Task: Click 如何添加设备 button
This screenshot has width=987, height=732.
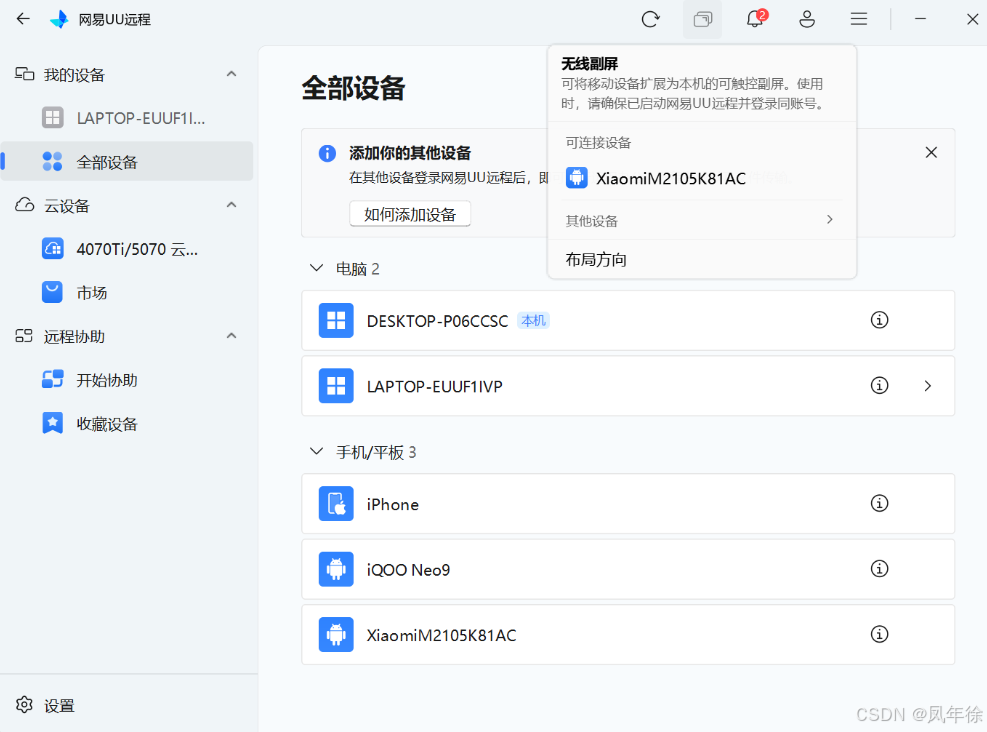Action: pos(410,214)
